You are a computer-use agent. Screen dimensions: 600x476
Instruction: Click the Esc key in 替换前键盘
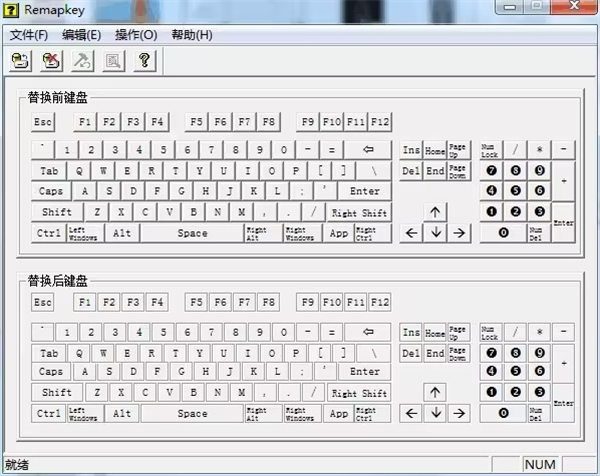(43, 122)
